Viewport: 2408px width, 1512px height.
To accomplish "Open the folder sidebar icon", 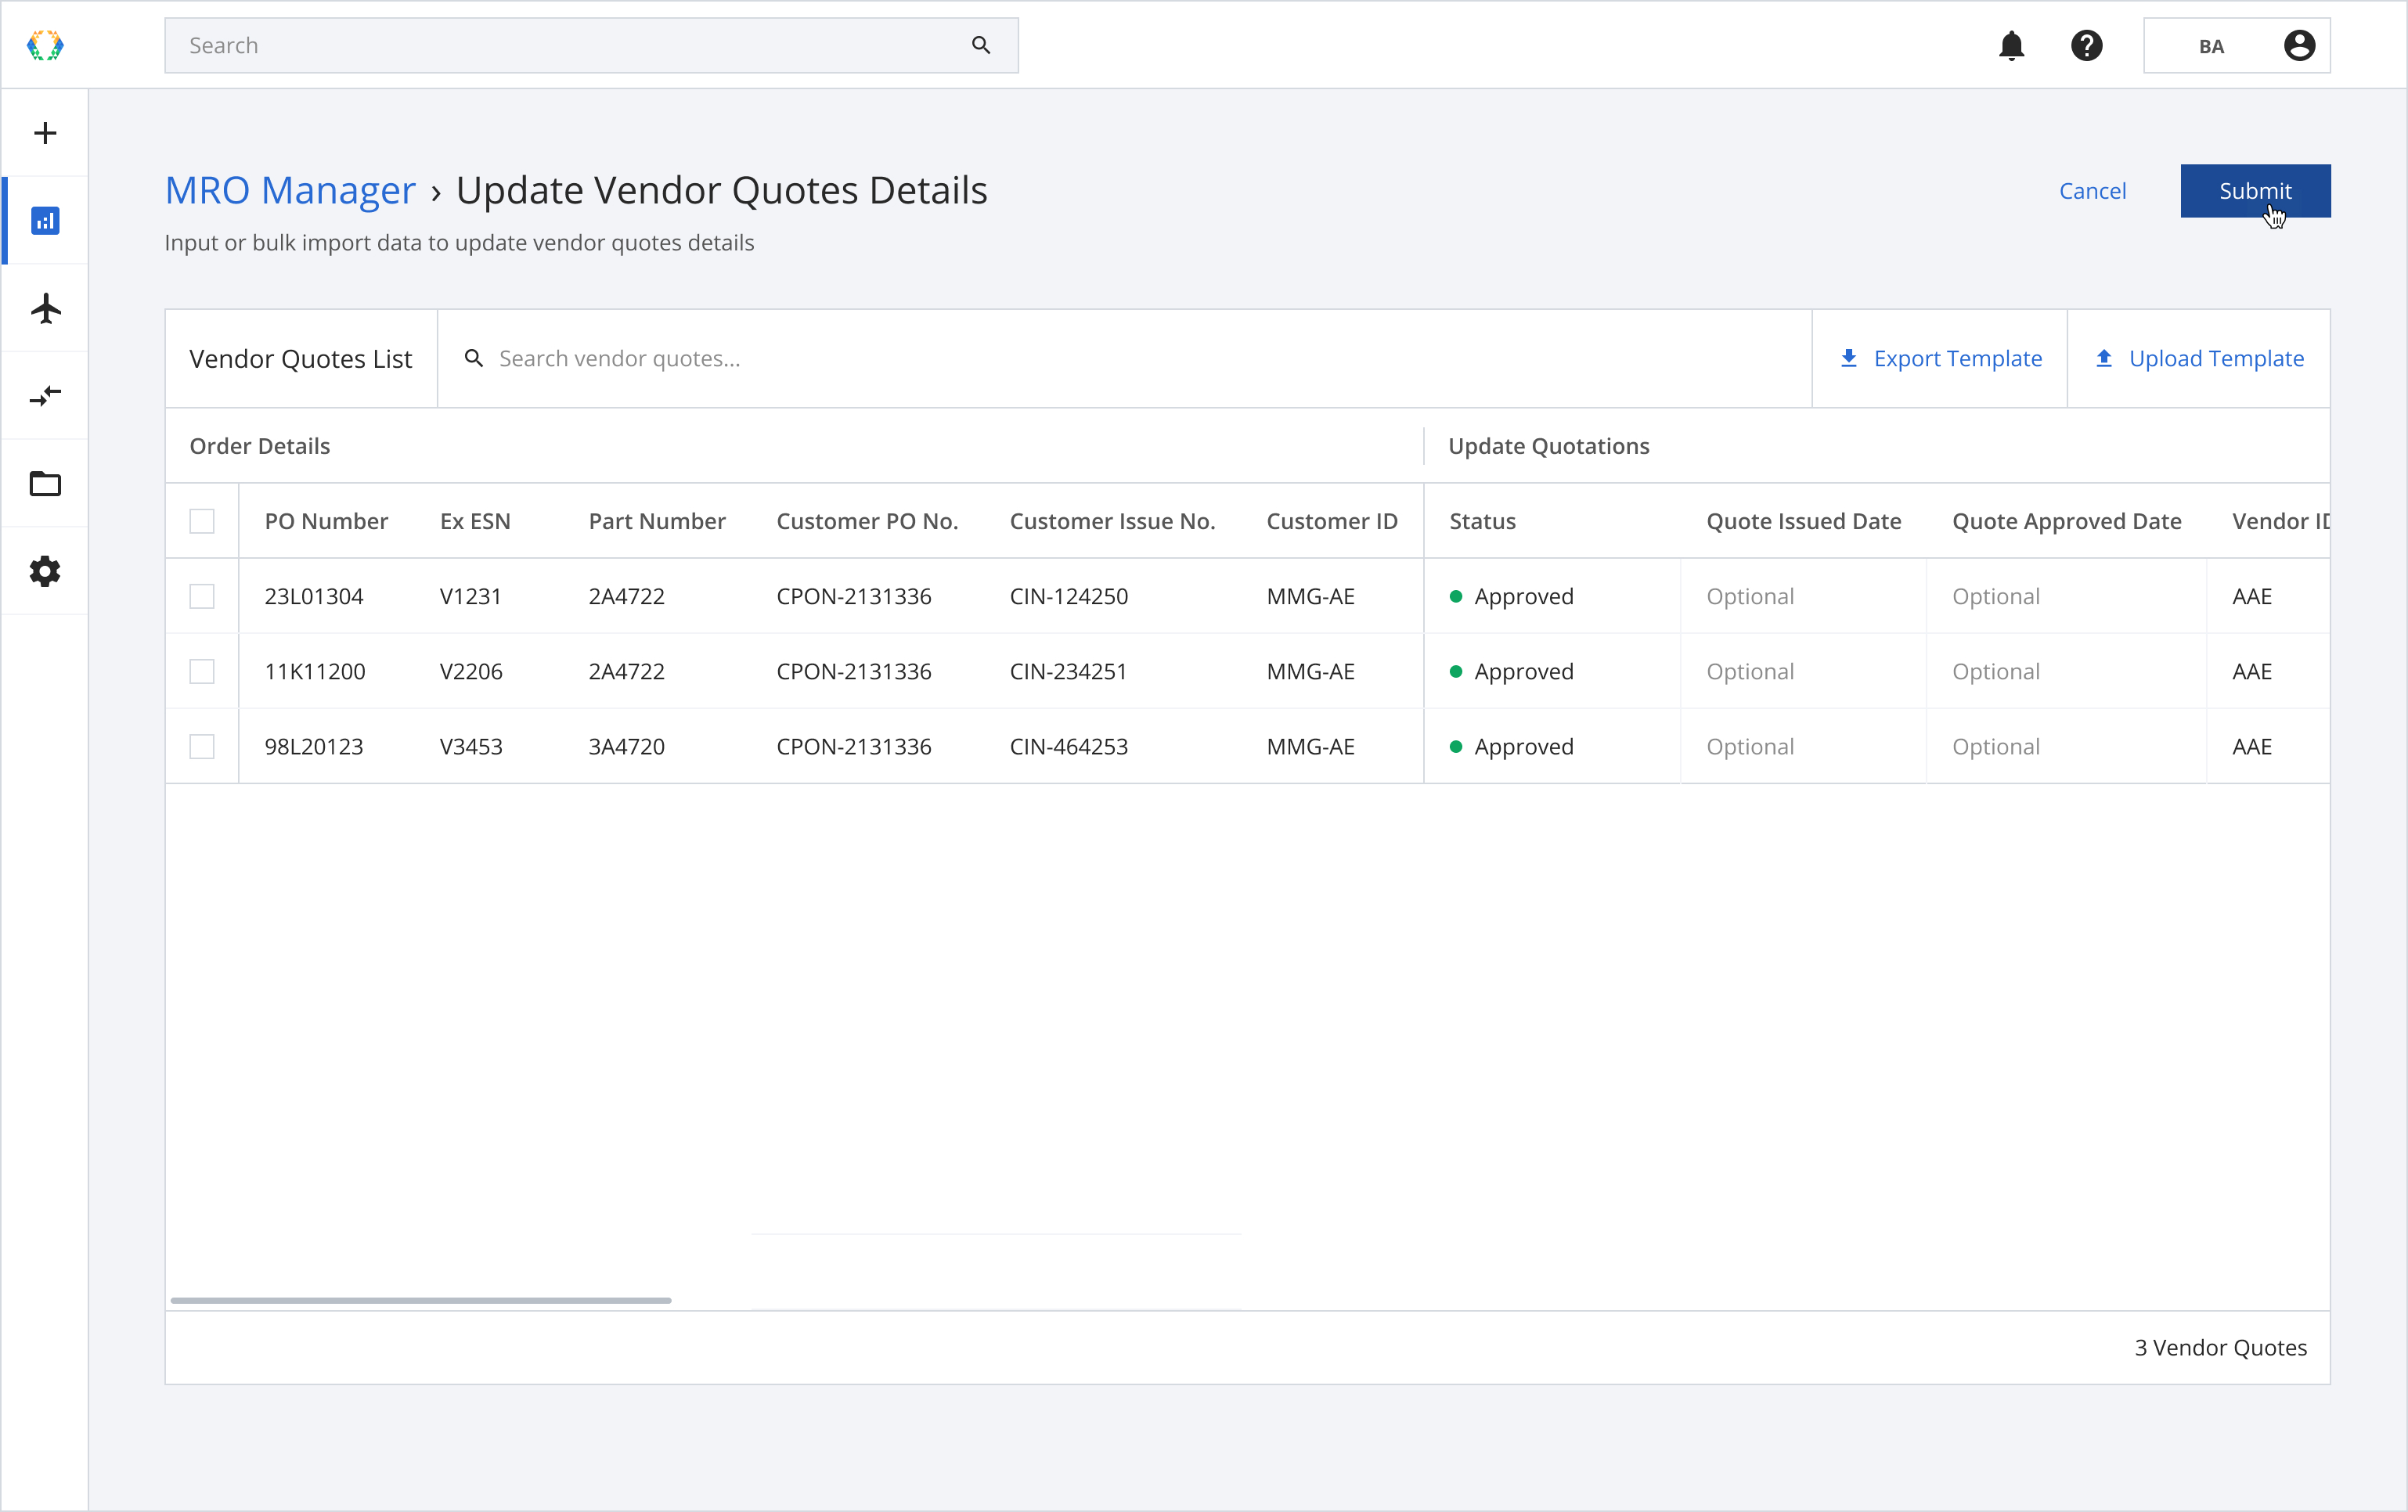I will (45, 484).
